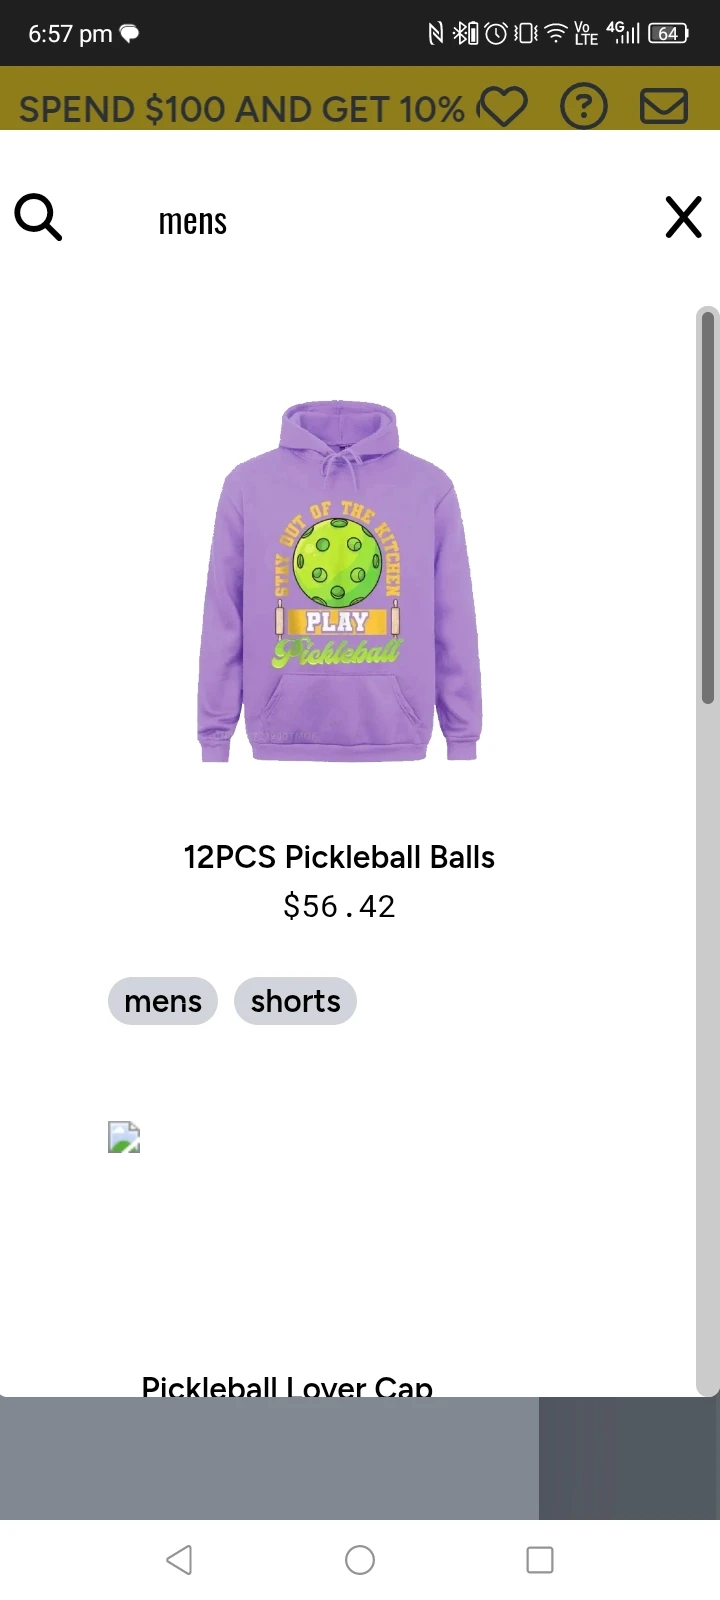Tap the Android back navigation button

pyautogui.click(x=180, y=1559)
